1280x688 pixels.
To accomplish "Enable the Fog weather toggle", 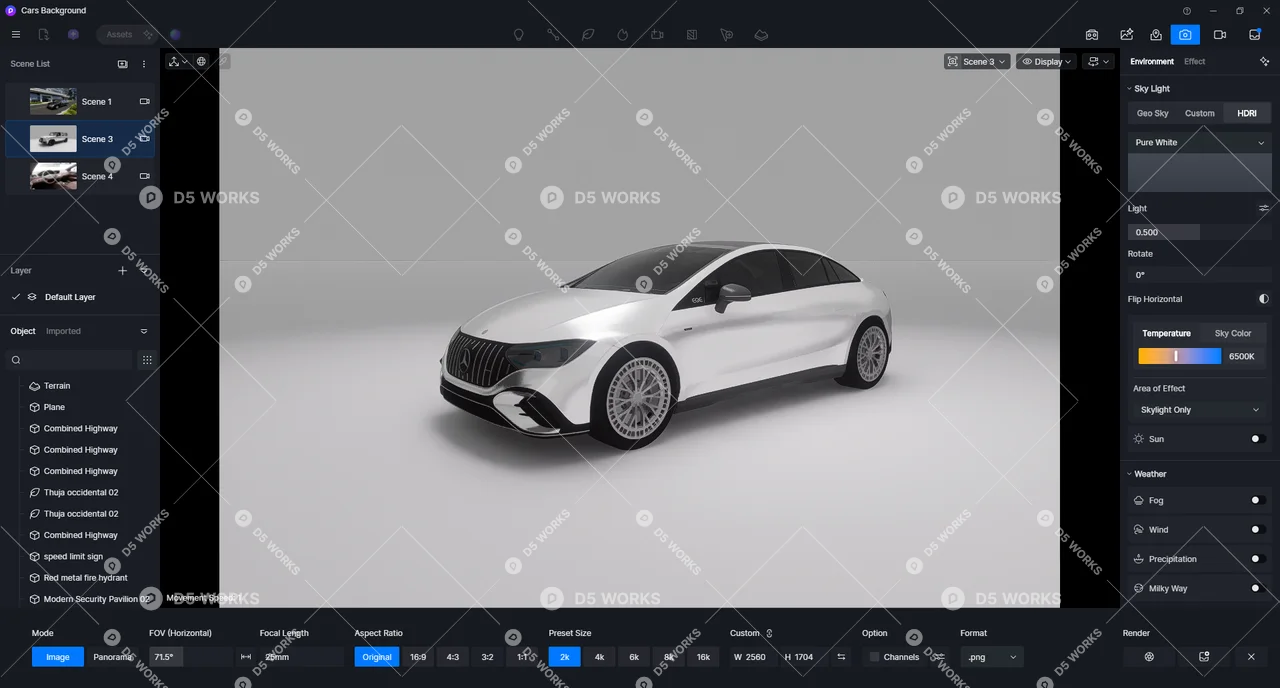I will 1257,500.
